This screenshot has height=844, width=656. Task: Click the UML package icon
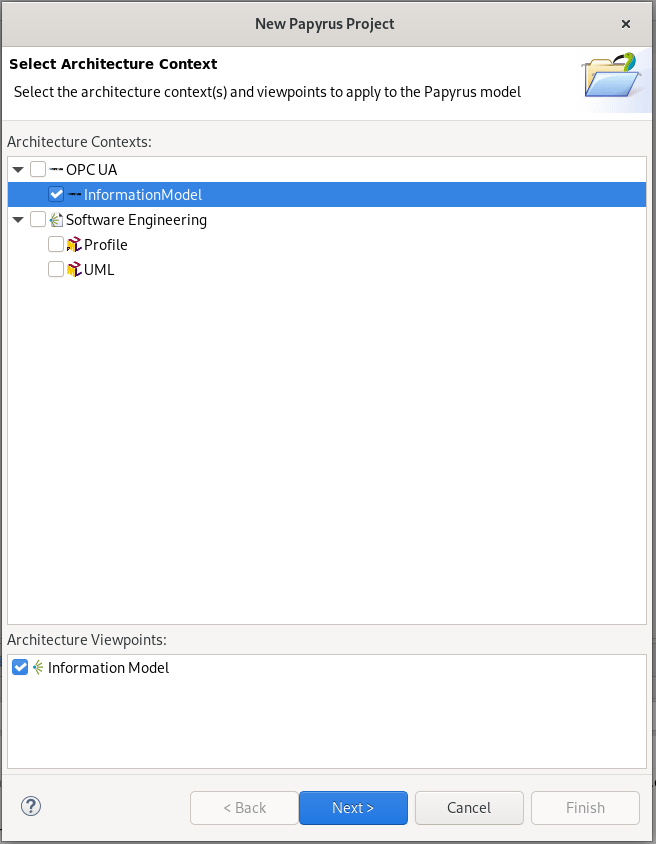(x=74, y=270)
